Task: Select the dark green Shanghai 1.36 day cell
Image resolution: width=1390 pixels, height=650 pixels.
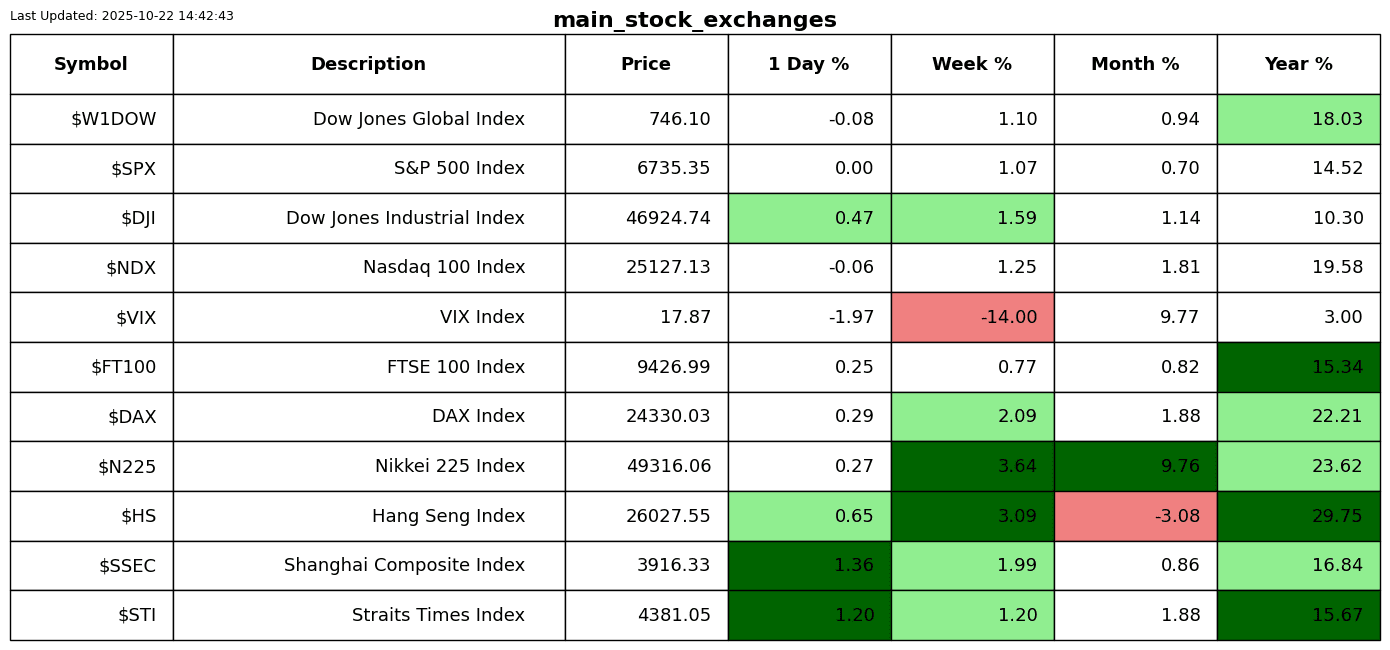Action: click(x=809, y=566)
